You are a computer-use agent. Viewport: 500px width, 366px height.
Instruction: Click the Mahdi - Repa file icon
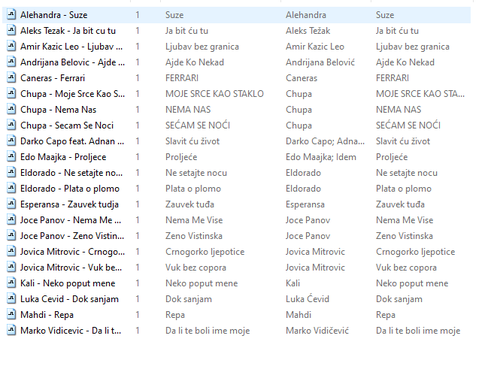pyautogui.click(x=11, y=315)
